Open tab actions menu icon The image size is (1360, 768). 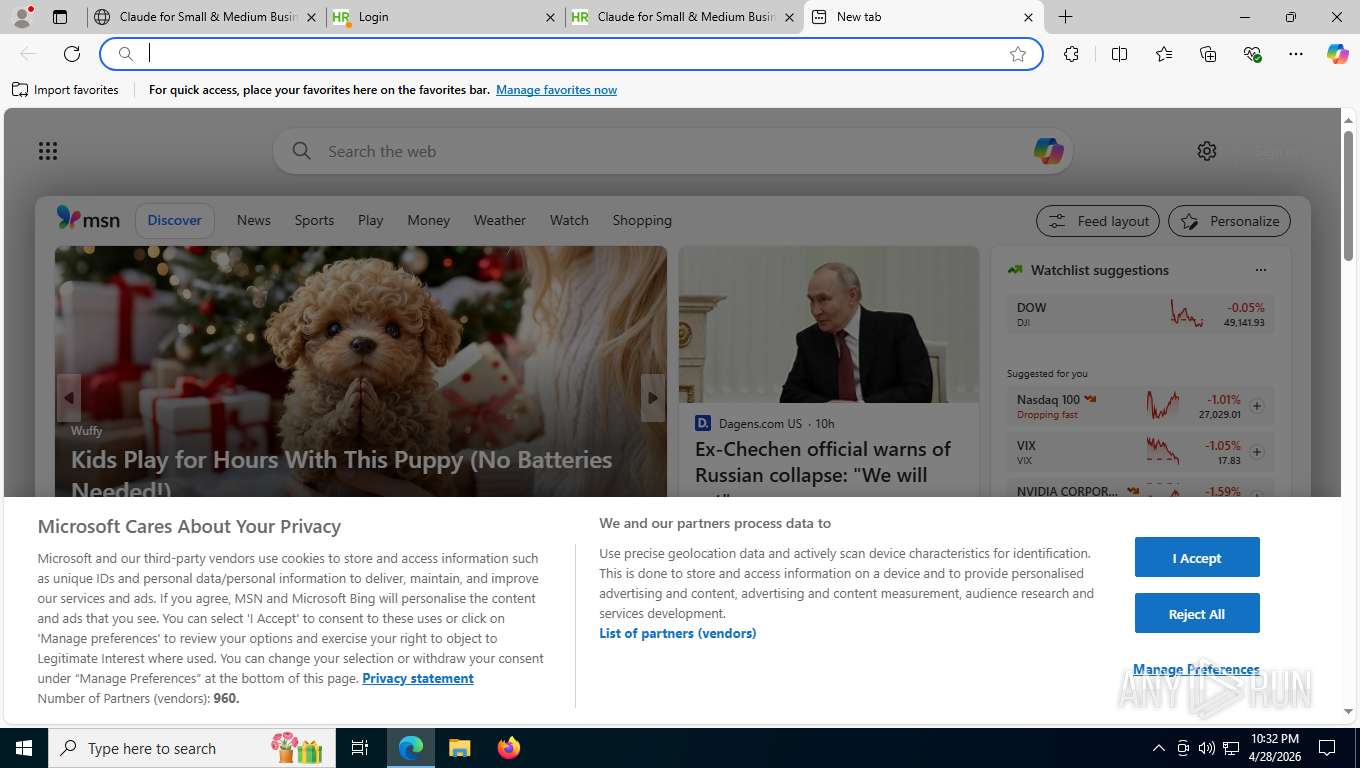point(60,17)
